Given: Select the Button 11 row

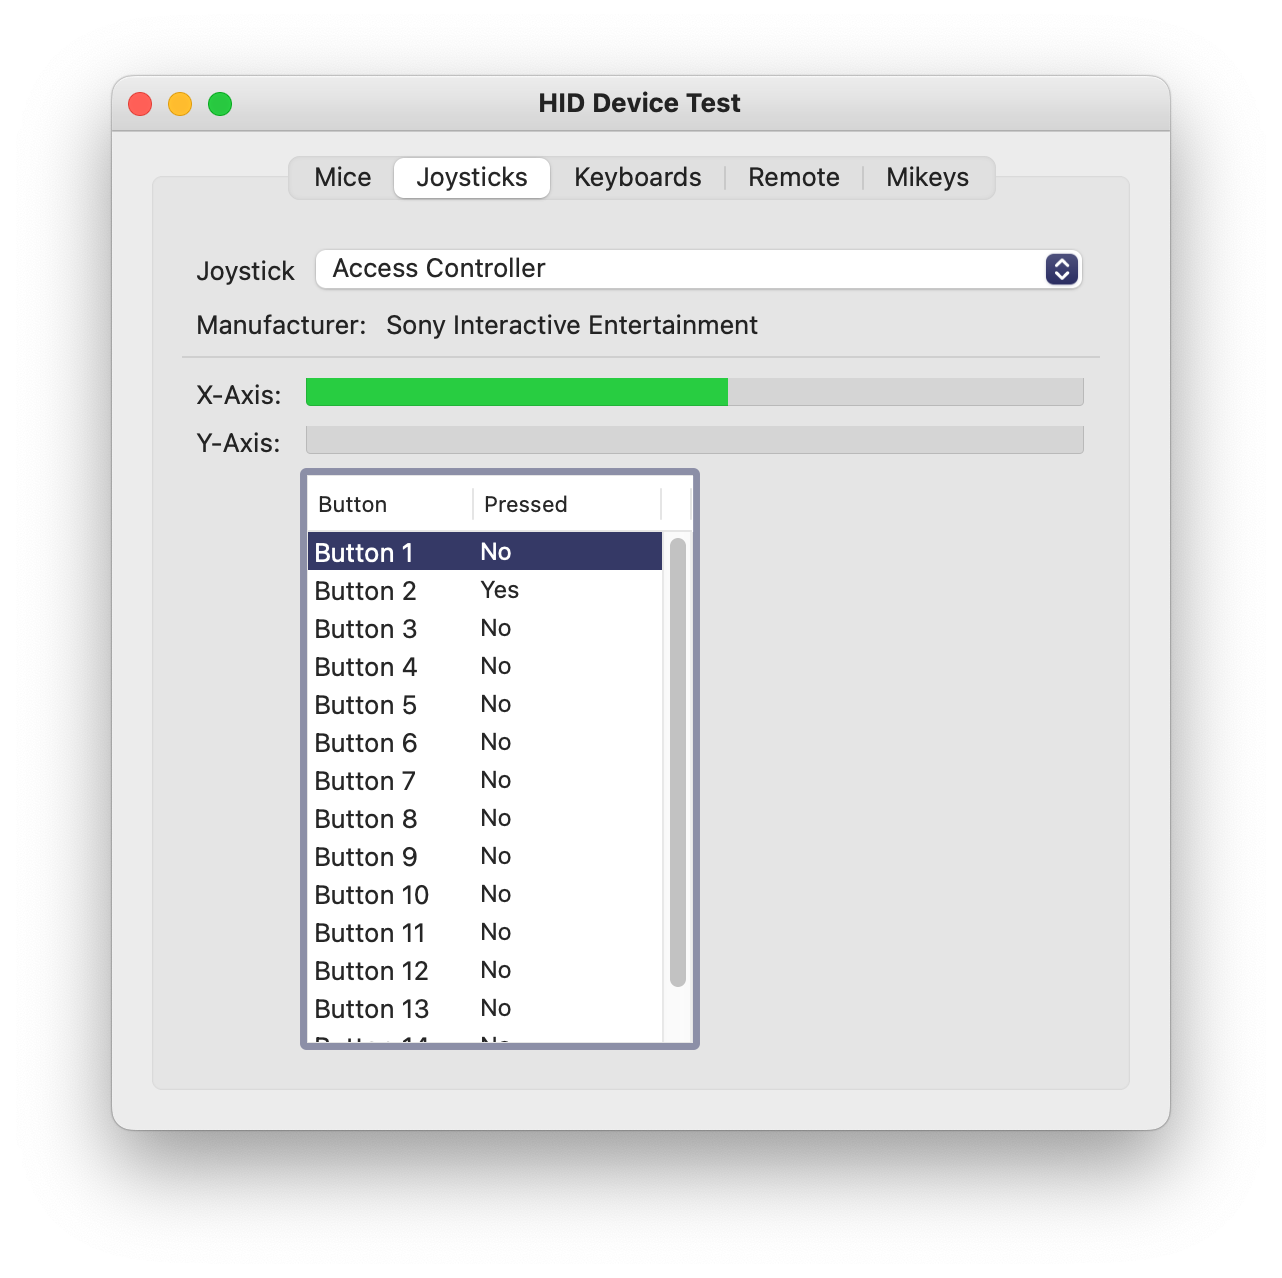Looking at the screenshot, I should click(x=485, y=932).
